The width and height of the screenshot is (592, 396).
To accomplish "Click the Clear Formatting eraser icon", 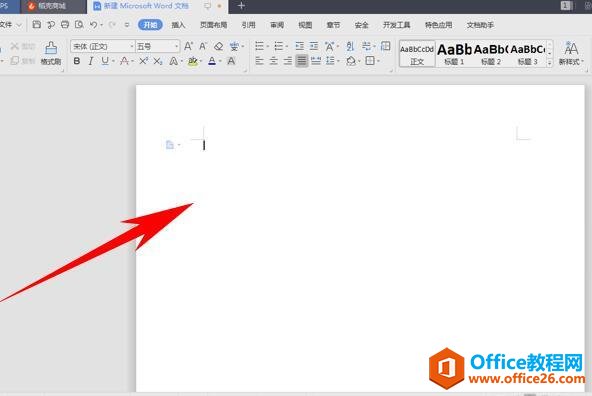I will tap(218, 46).
